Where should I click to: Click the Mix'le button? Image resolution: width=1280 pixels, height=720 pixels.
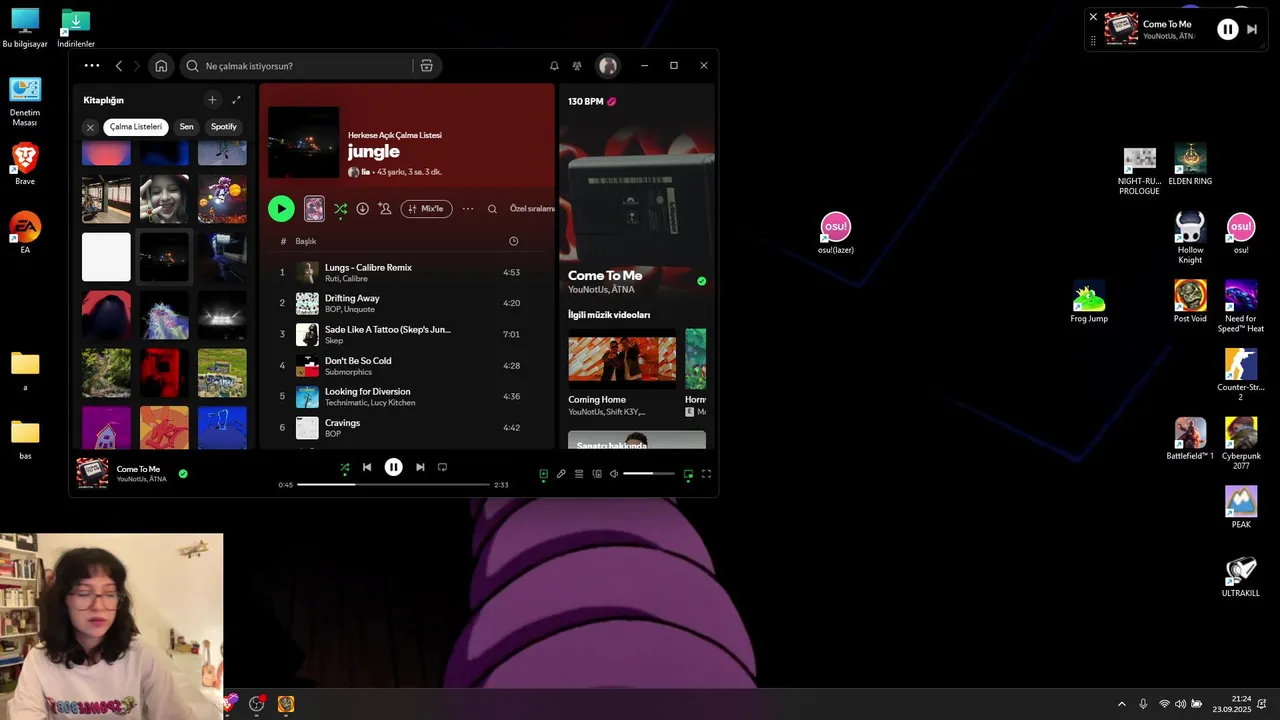click(427, 209)
